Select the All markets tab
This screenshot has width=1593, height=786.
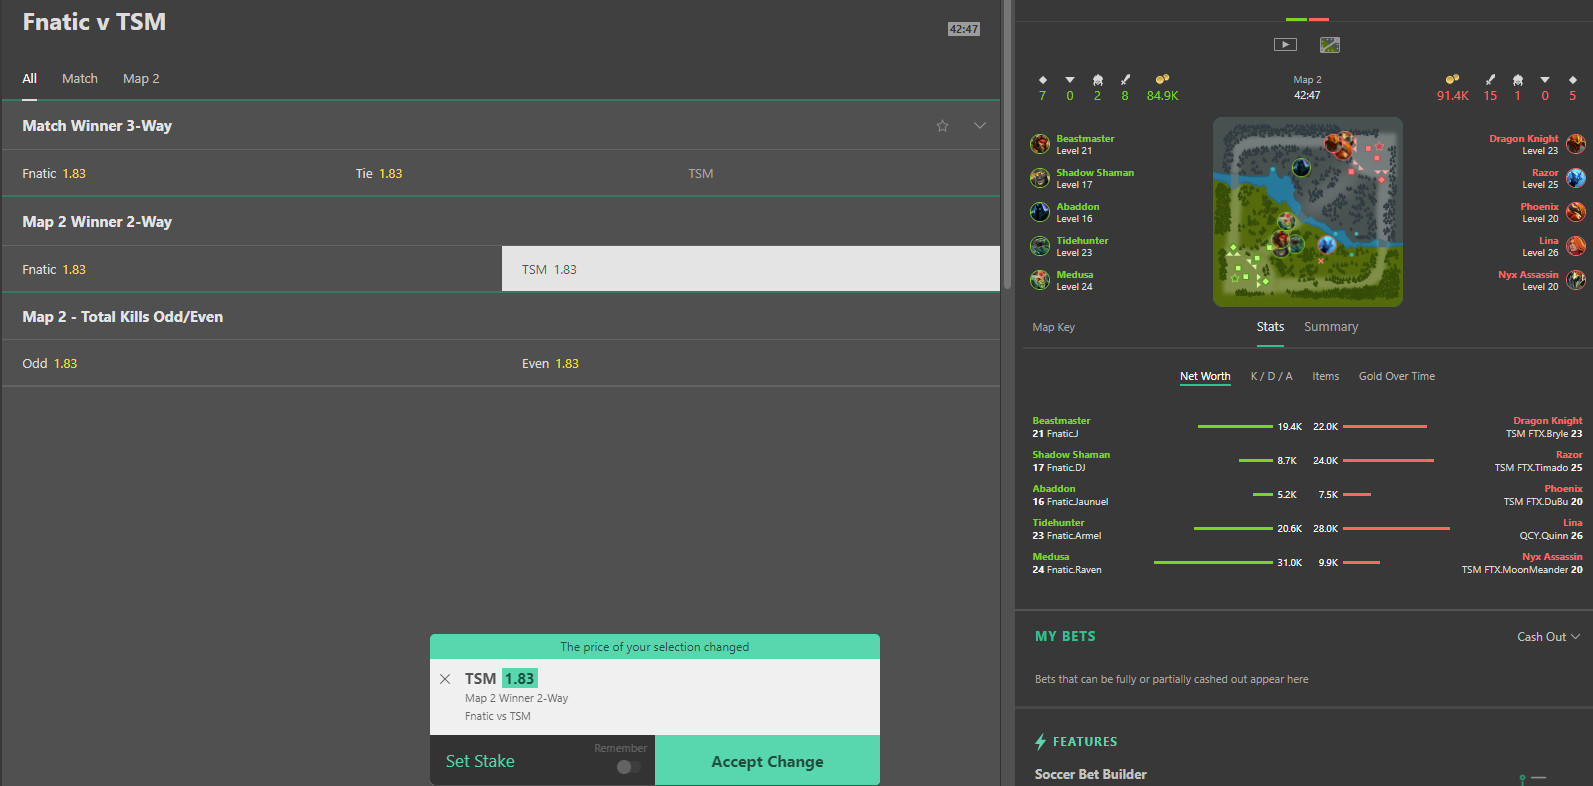(30, 79)
